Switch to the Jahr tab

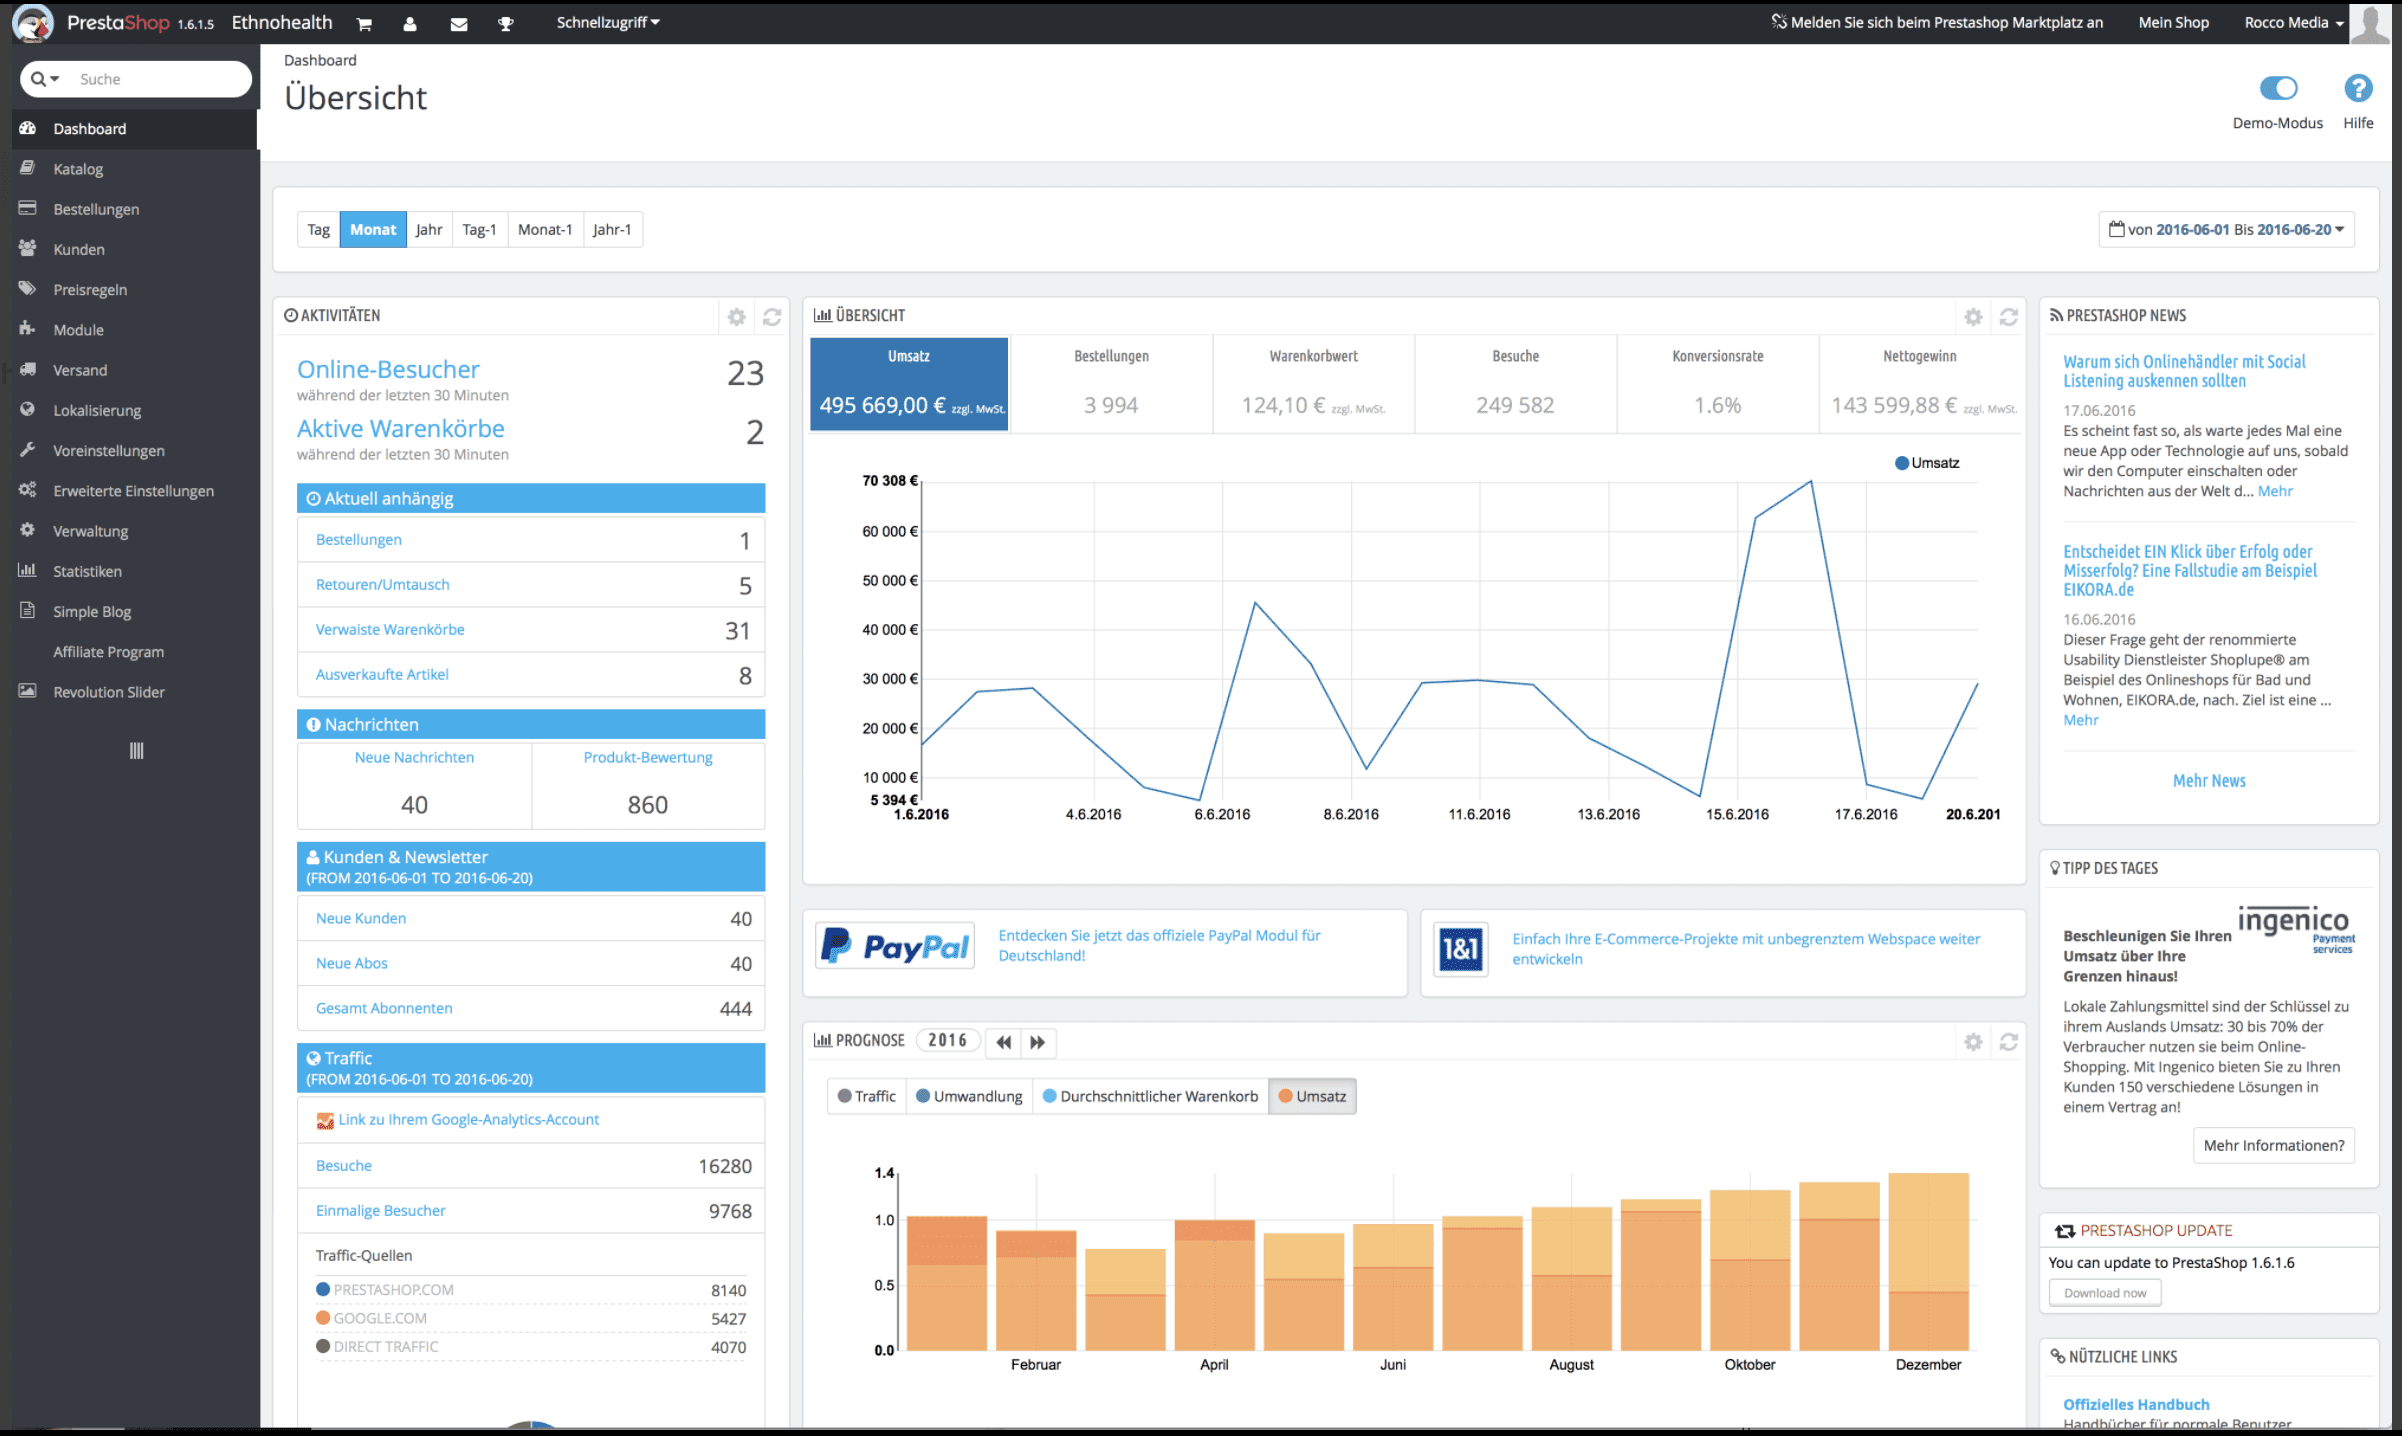[428, 229]
